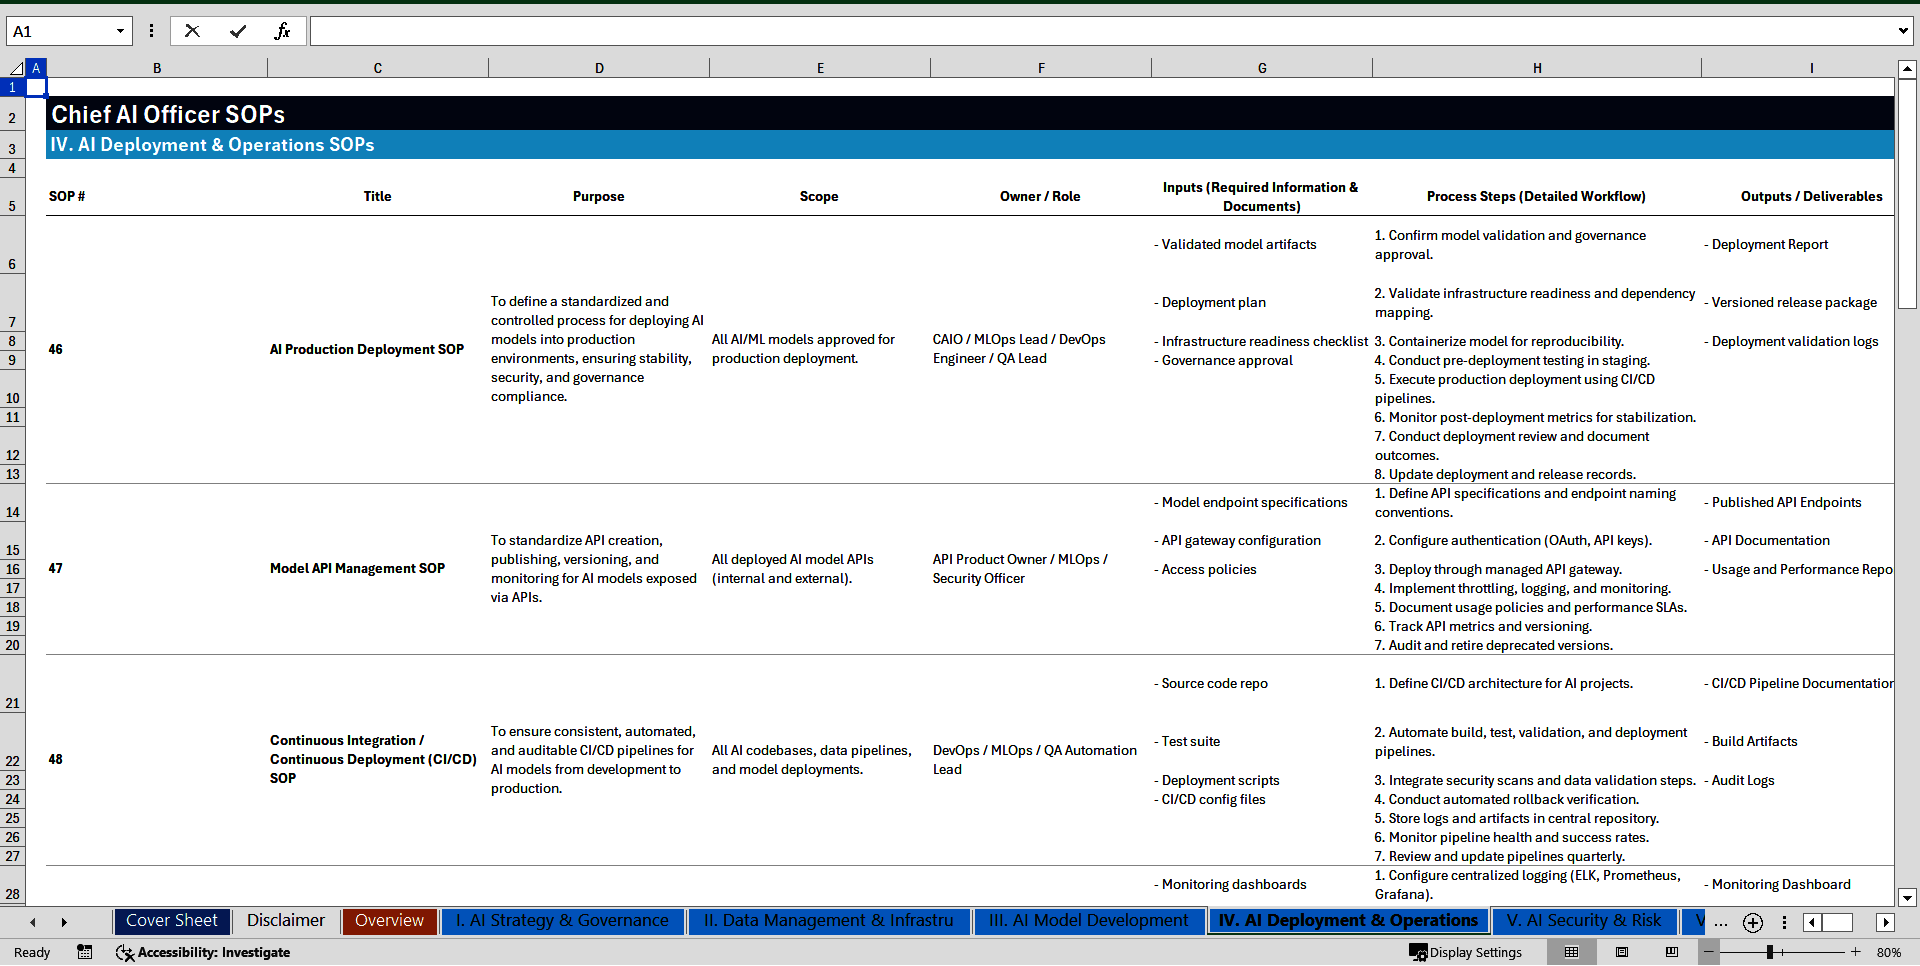Click the Insert Function fx icon

click(282, 31)
